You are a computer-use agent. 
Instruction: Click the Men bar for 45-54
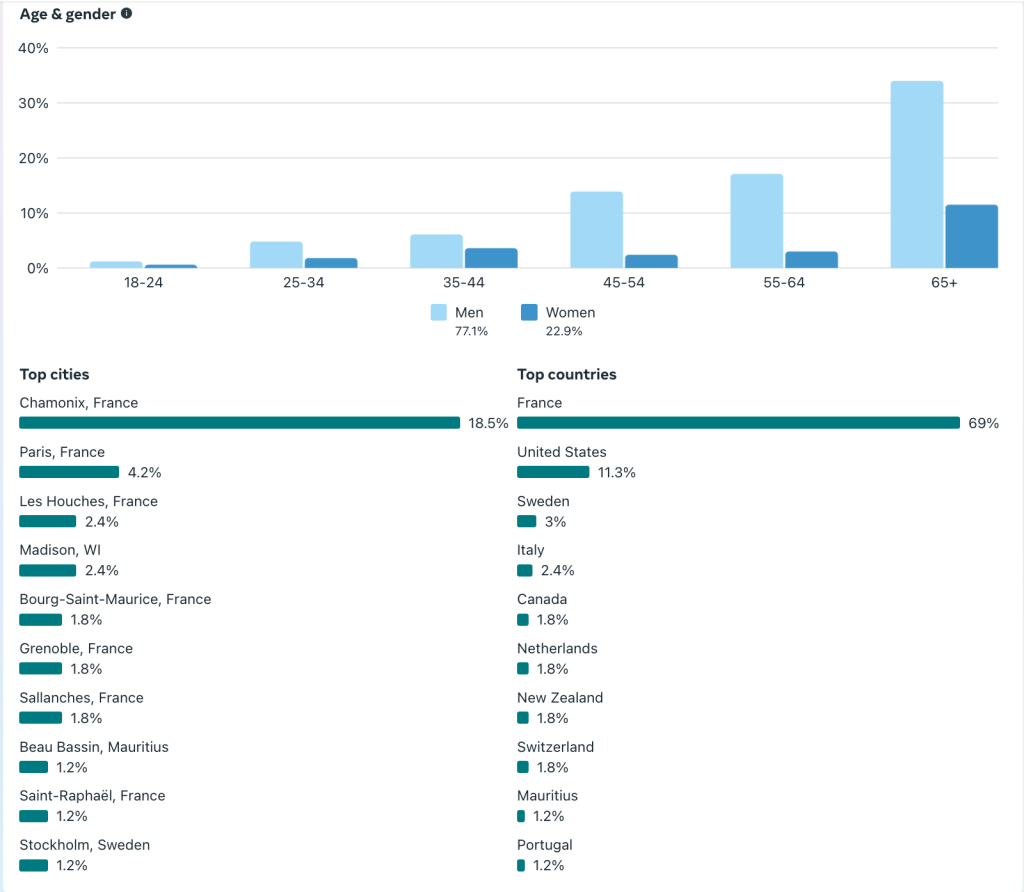(596, 230)
